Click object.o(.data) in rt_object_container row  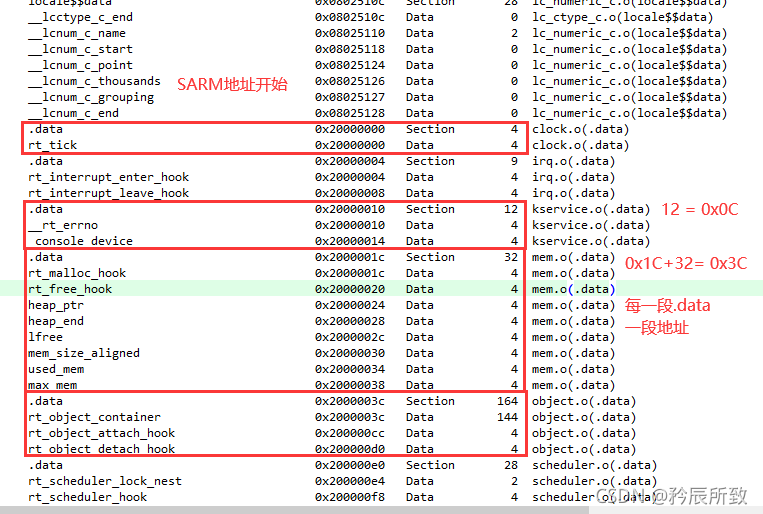(584, 418)
